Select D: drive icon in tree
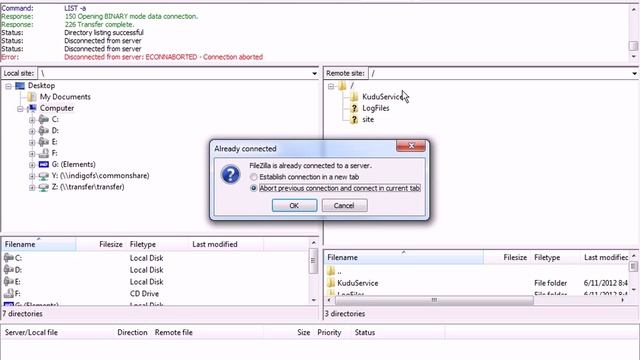The width and height of the screenshot is (640, 360). 44,131
